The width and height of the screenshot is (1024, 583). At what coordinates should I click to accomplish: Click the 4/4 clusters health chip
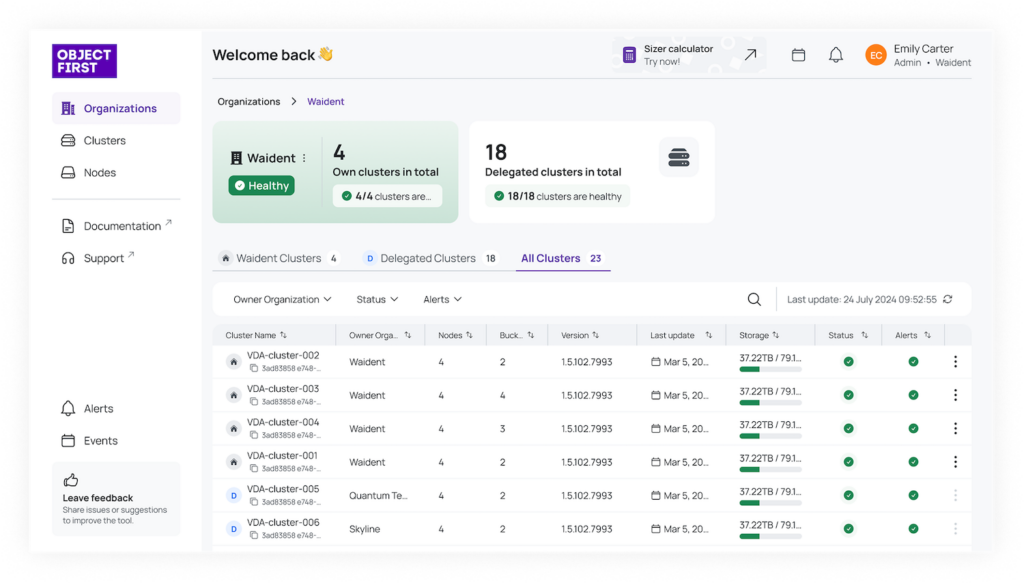click(x=387, y=196)
